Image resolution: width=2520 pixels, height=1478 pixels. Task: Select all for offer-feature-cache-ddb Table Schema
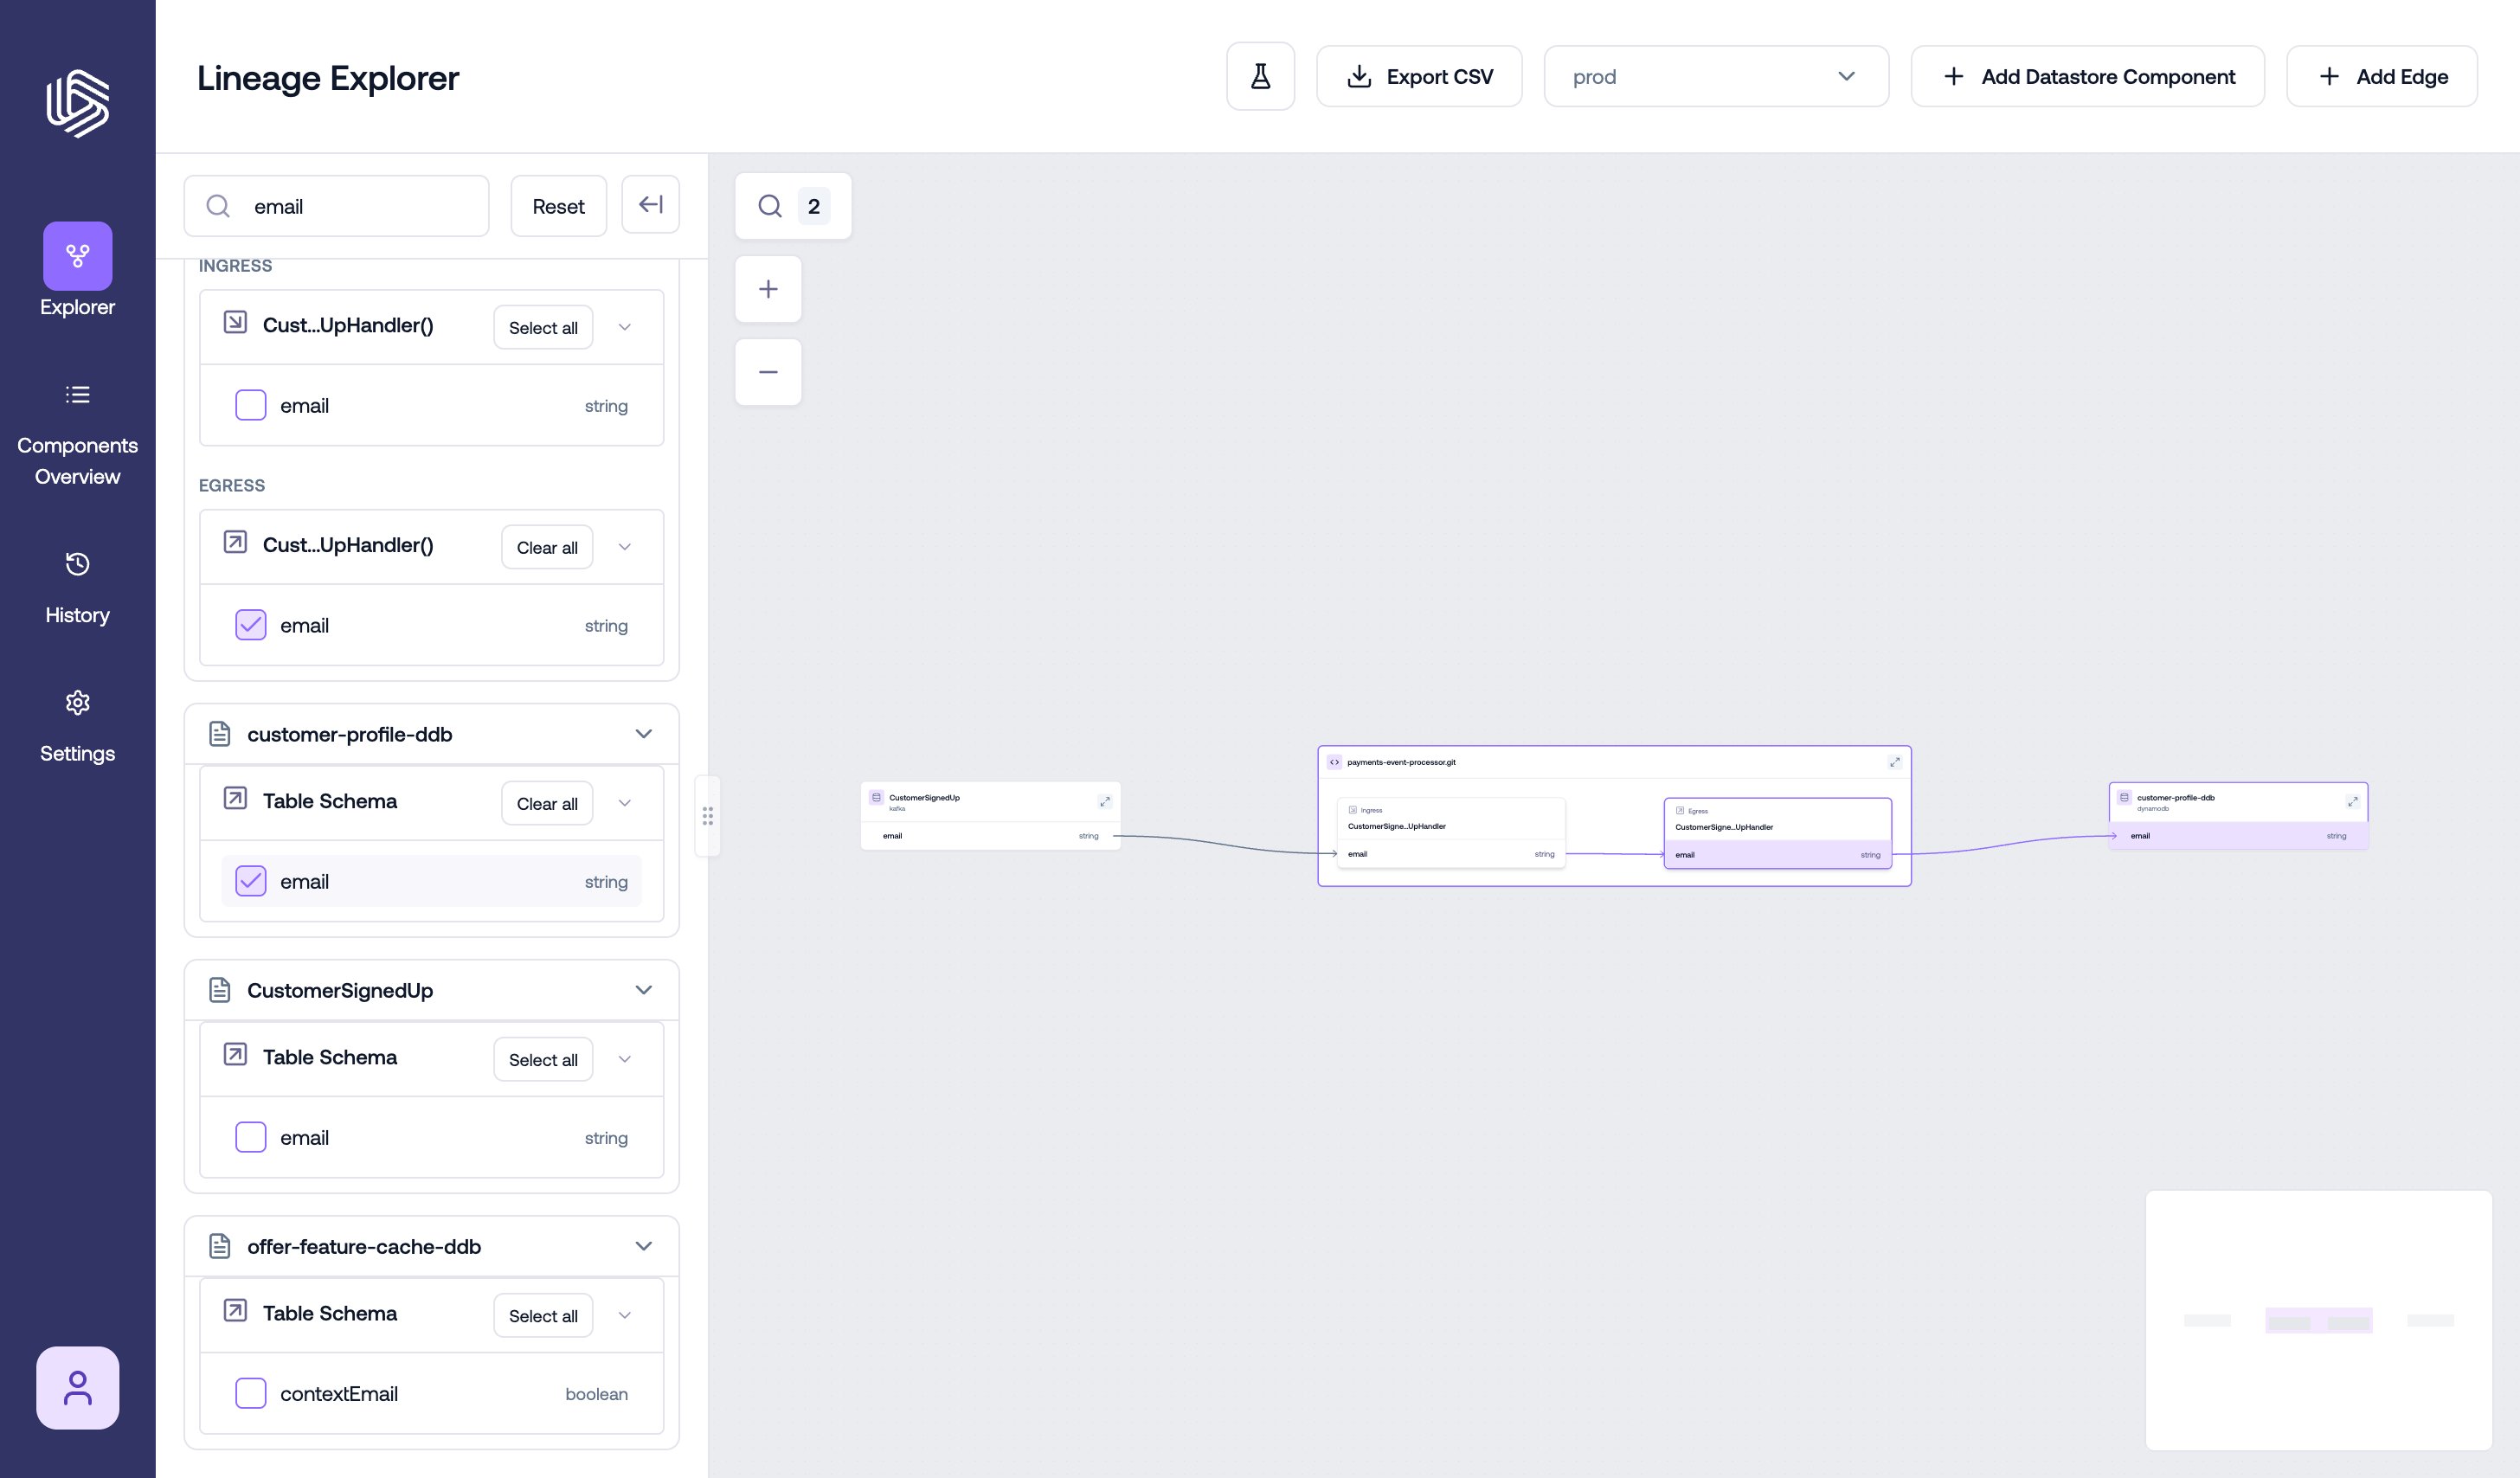pos(543,1315)
